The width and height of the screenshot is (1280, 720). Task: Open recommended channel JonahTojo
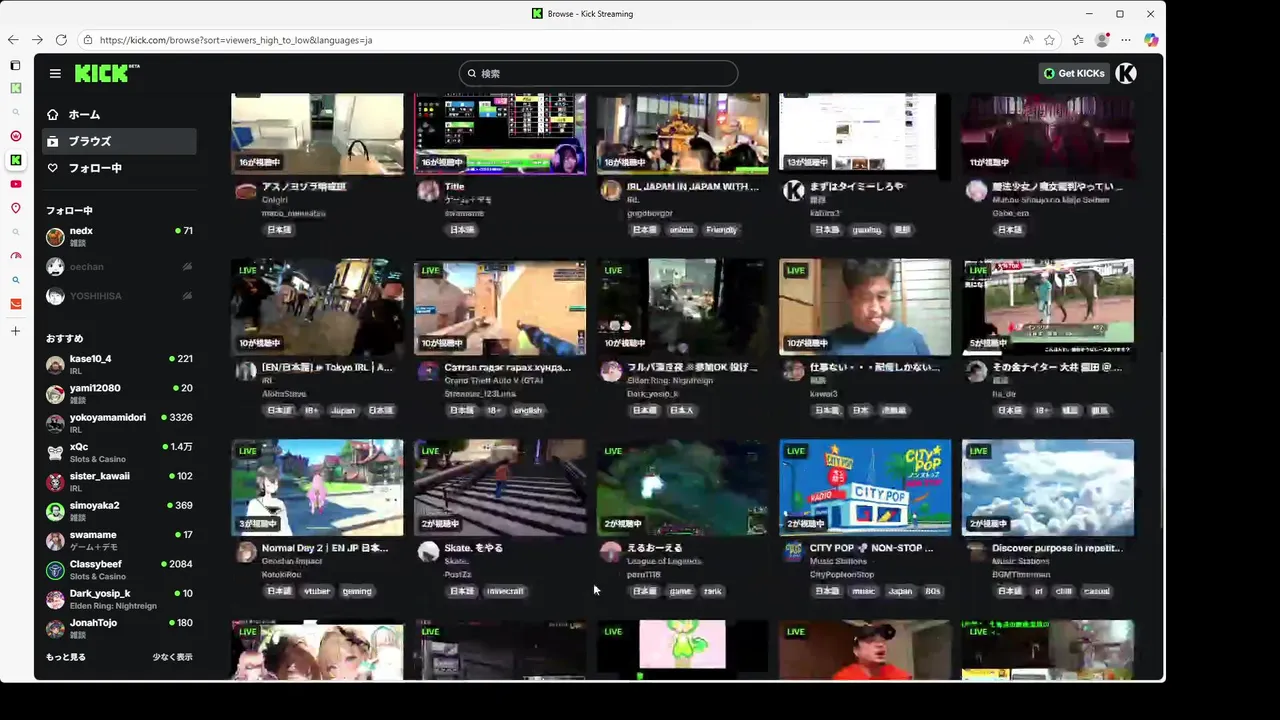click(x=119, y=628)
